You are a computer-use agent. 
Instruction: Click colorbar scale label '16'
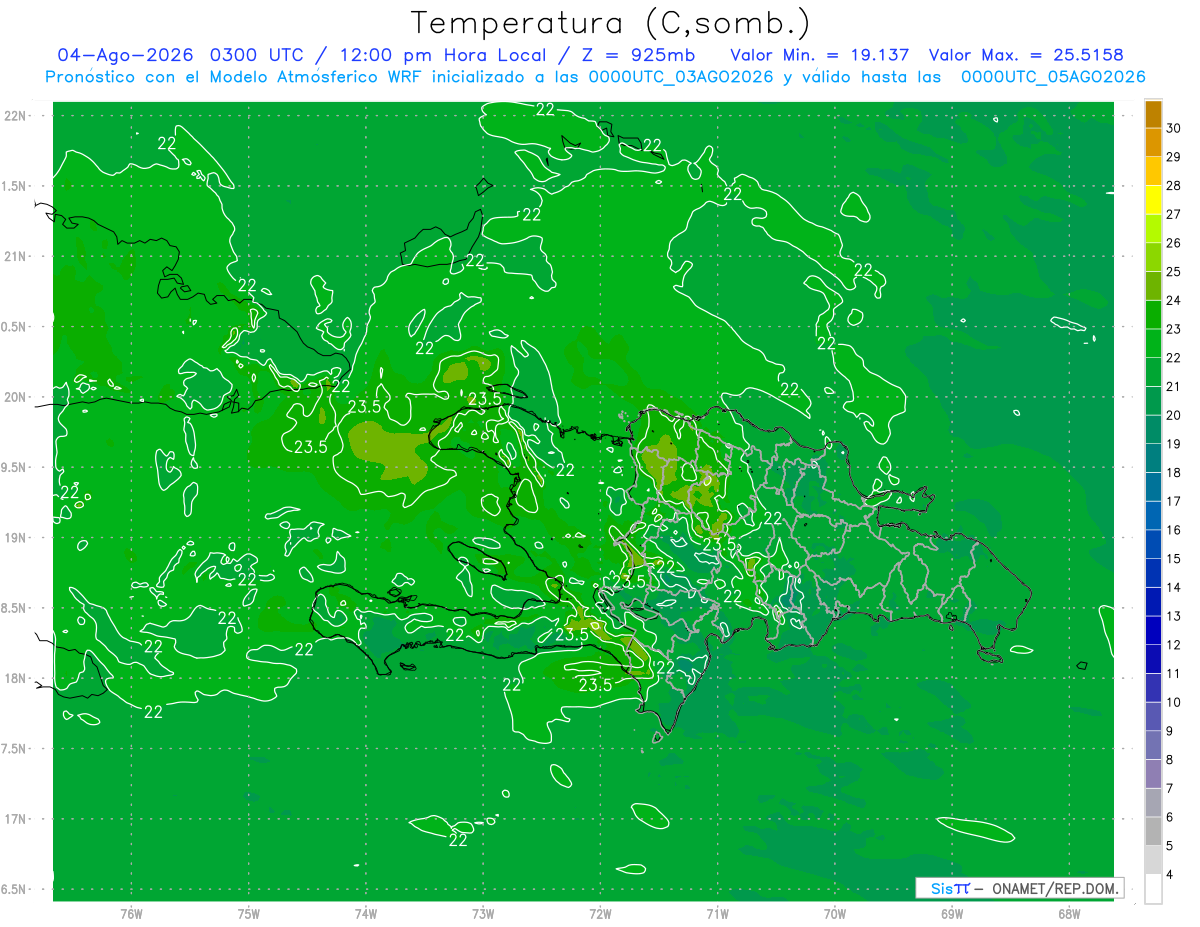[x=1174, y=530]
